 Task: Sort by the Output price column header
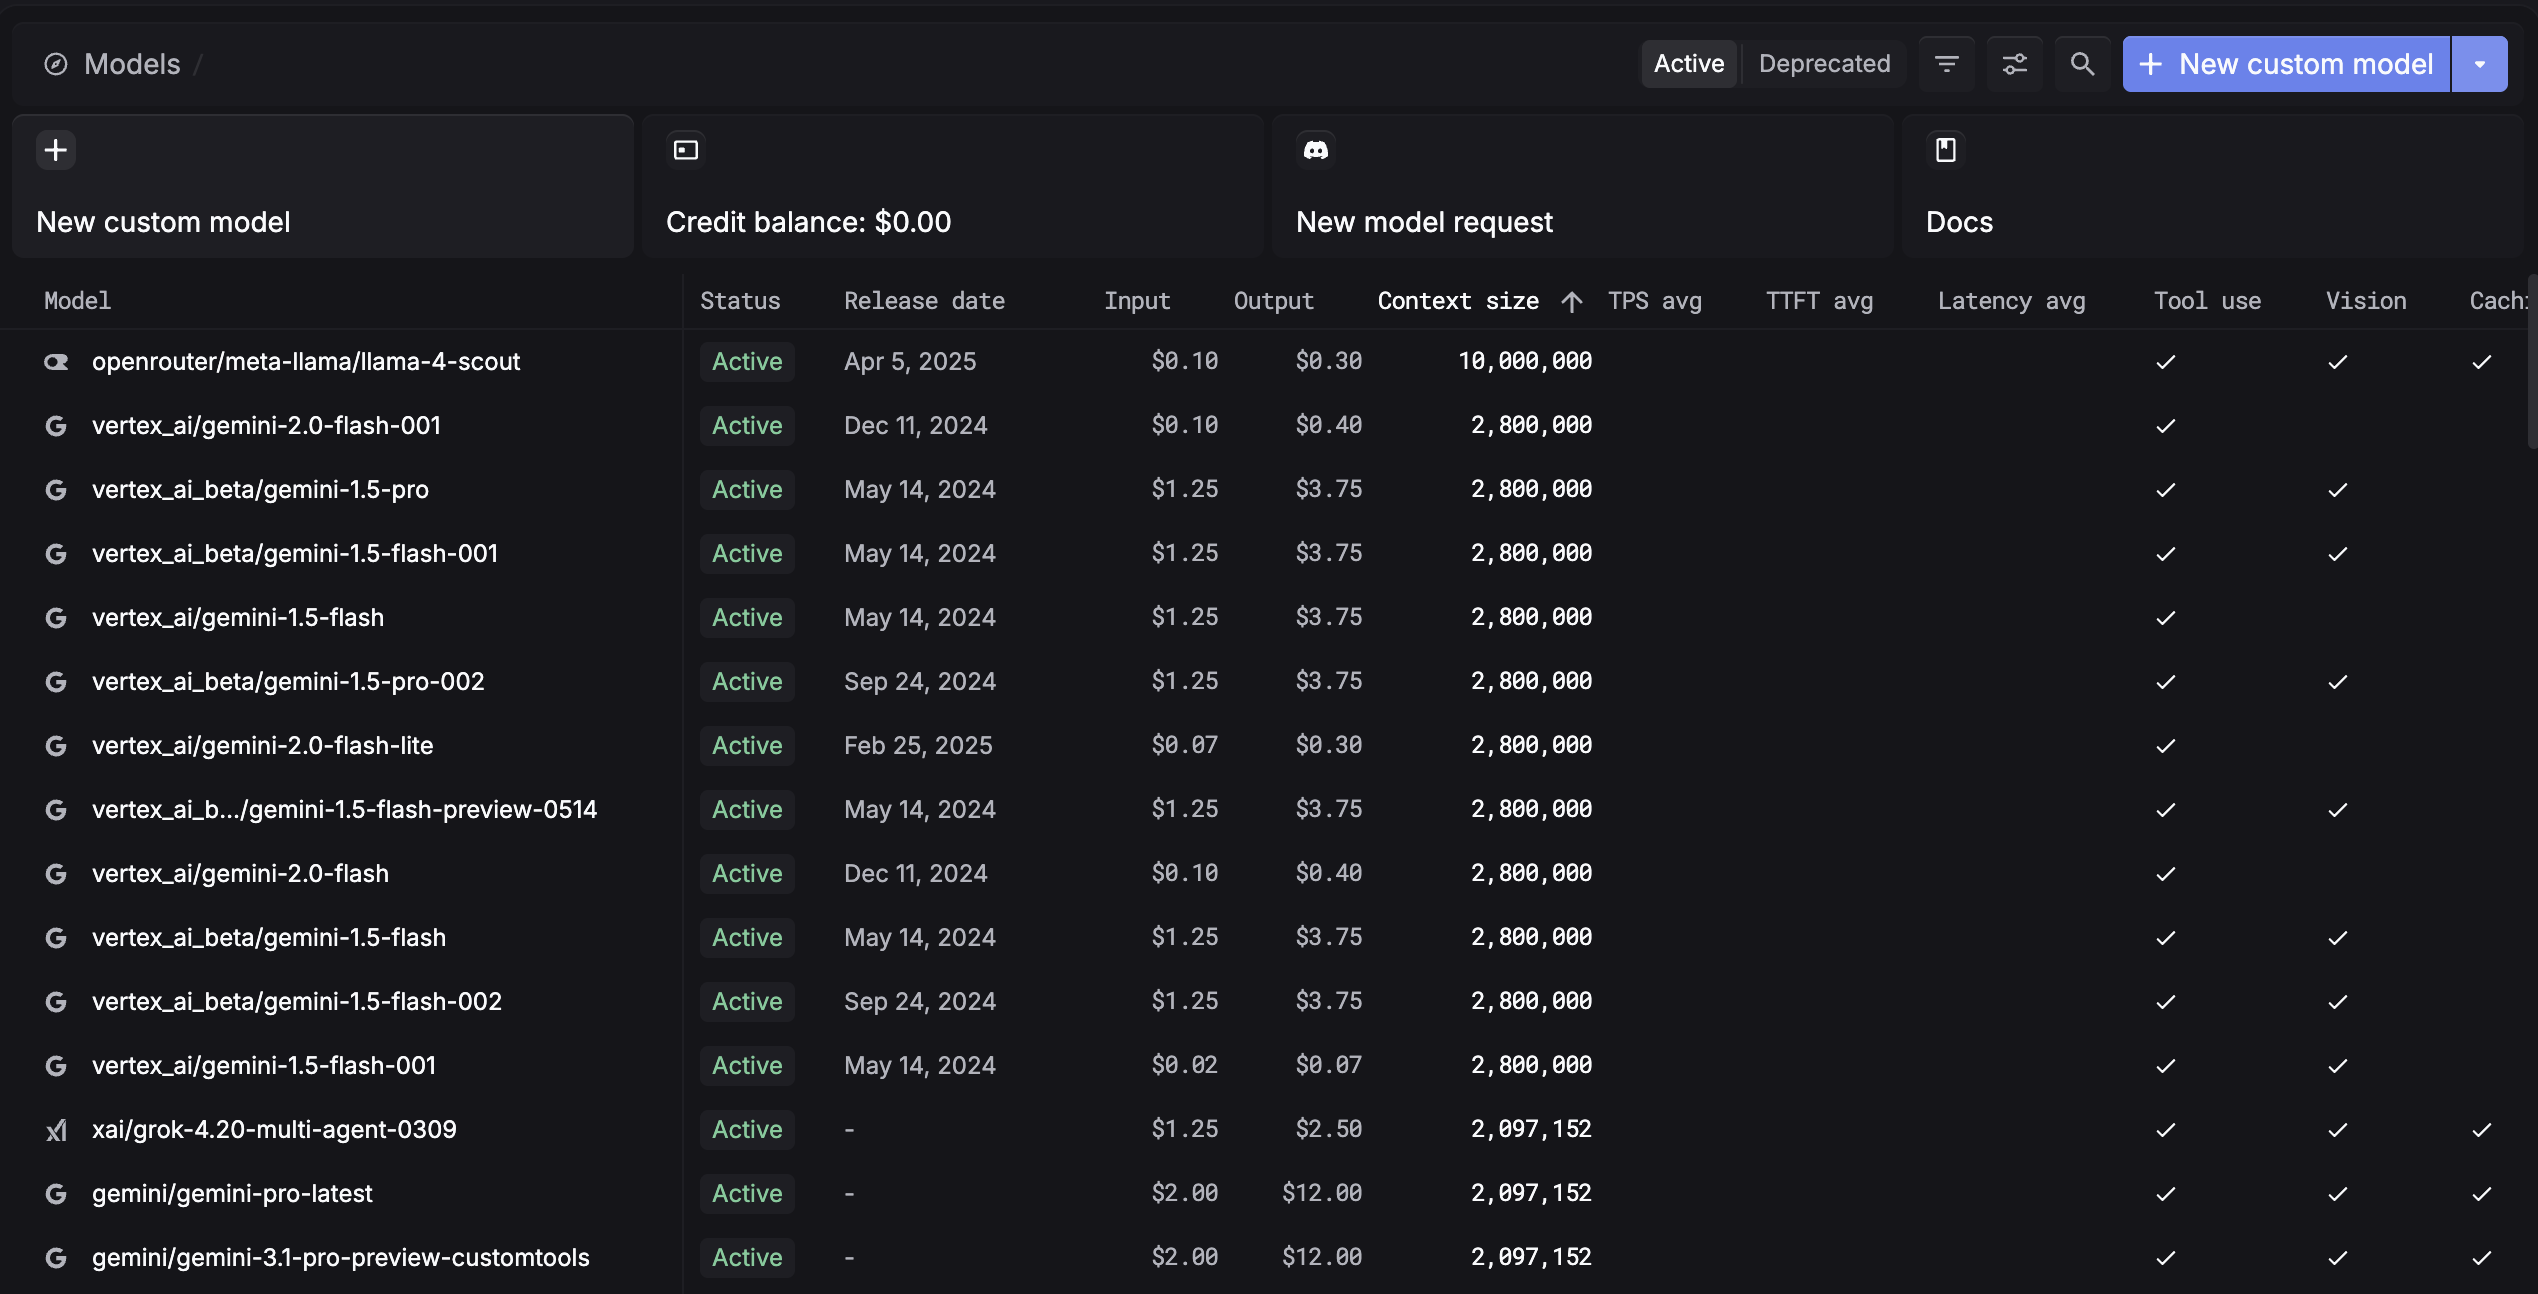(x=1273, y=301)
